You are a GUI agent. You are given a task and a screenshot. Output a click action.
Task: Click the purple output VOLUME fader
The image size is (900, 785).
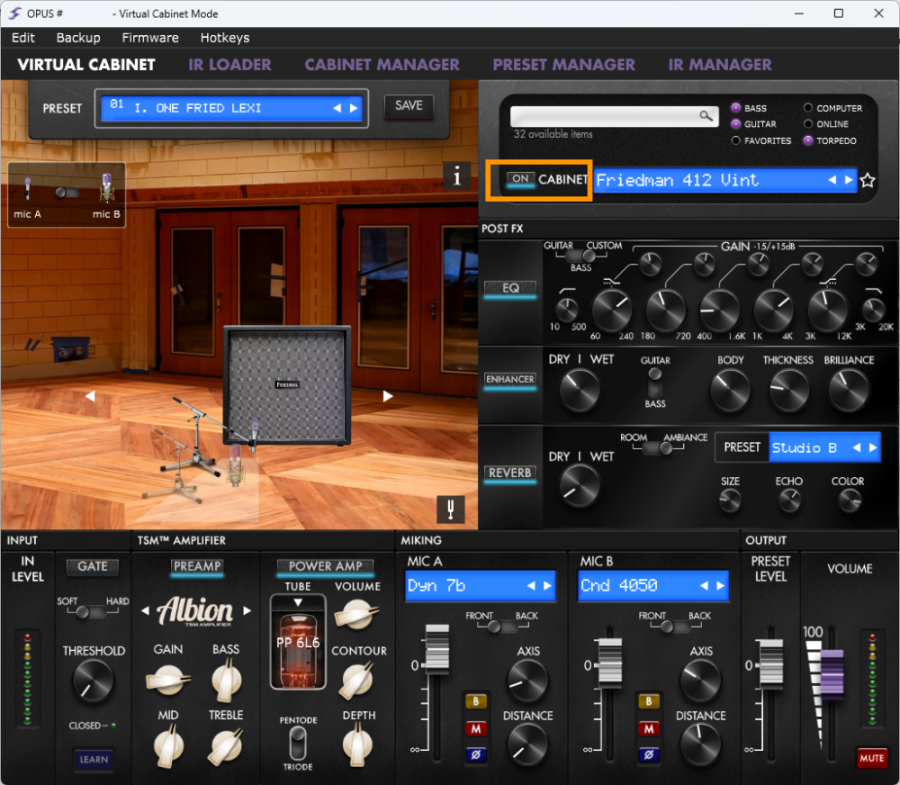(x=832, y=675)
